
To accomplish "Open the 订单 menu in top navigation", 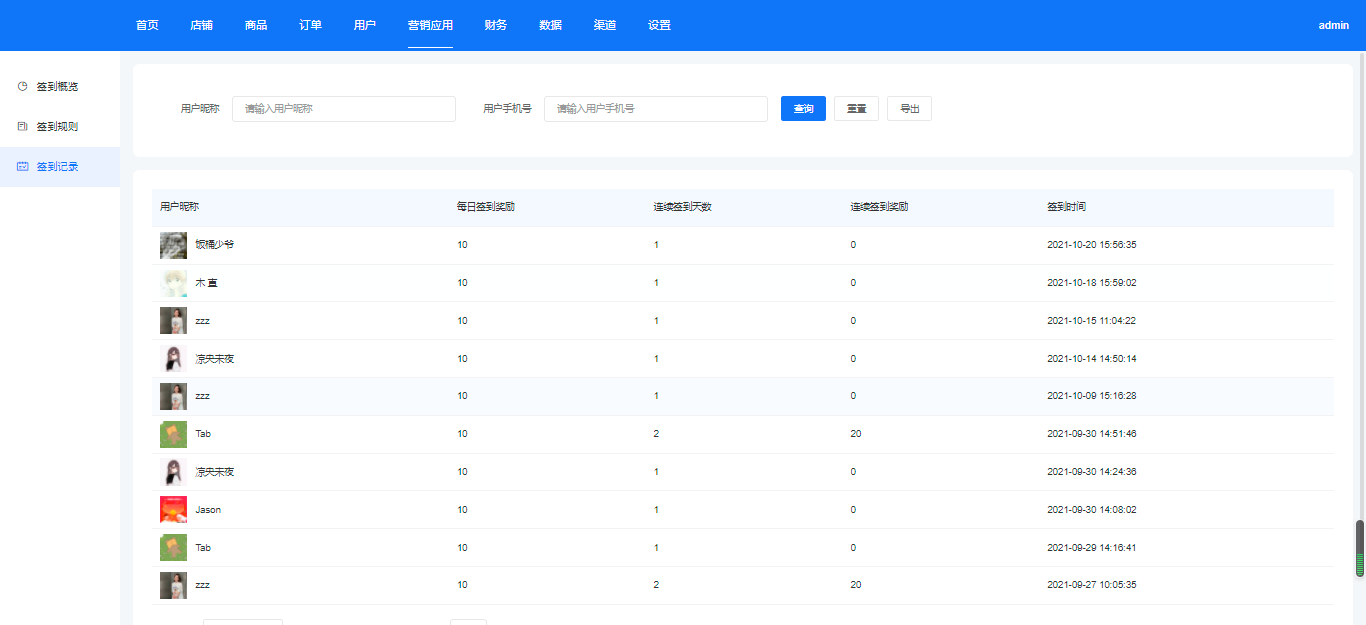I will [x=310, y=25].
